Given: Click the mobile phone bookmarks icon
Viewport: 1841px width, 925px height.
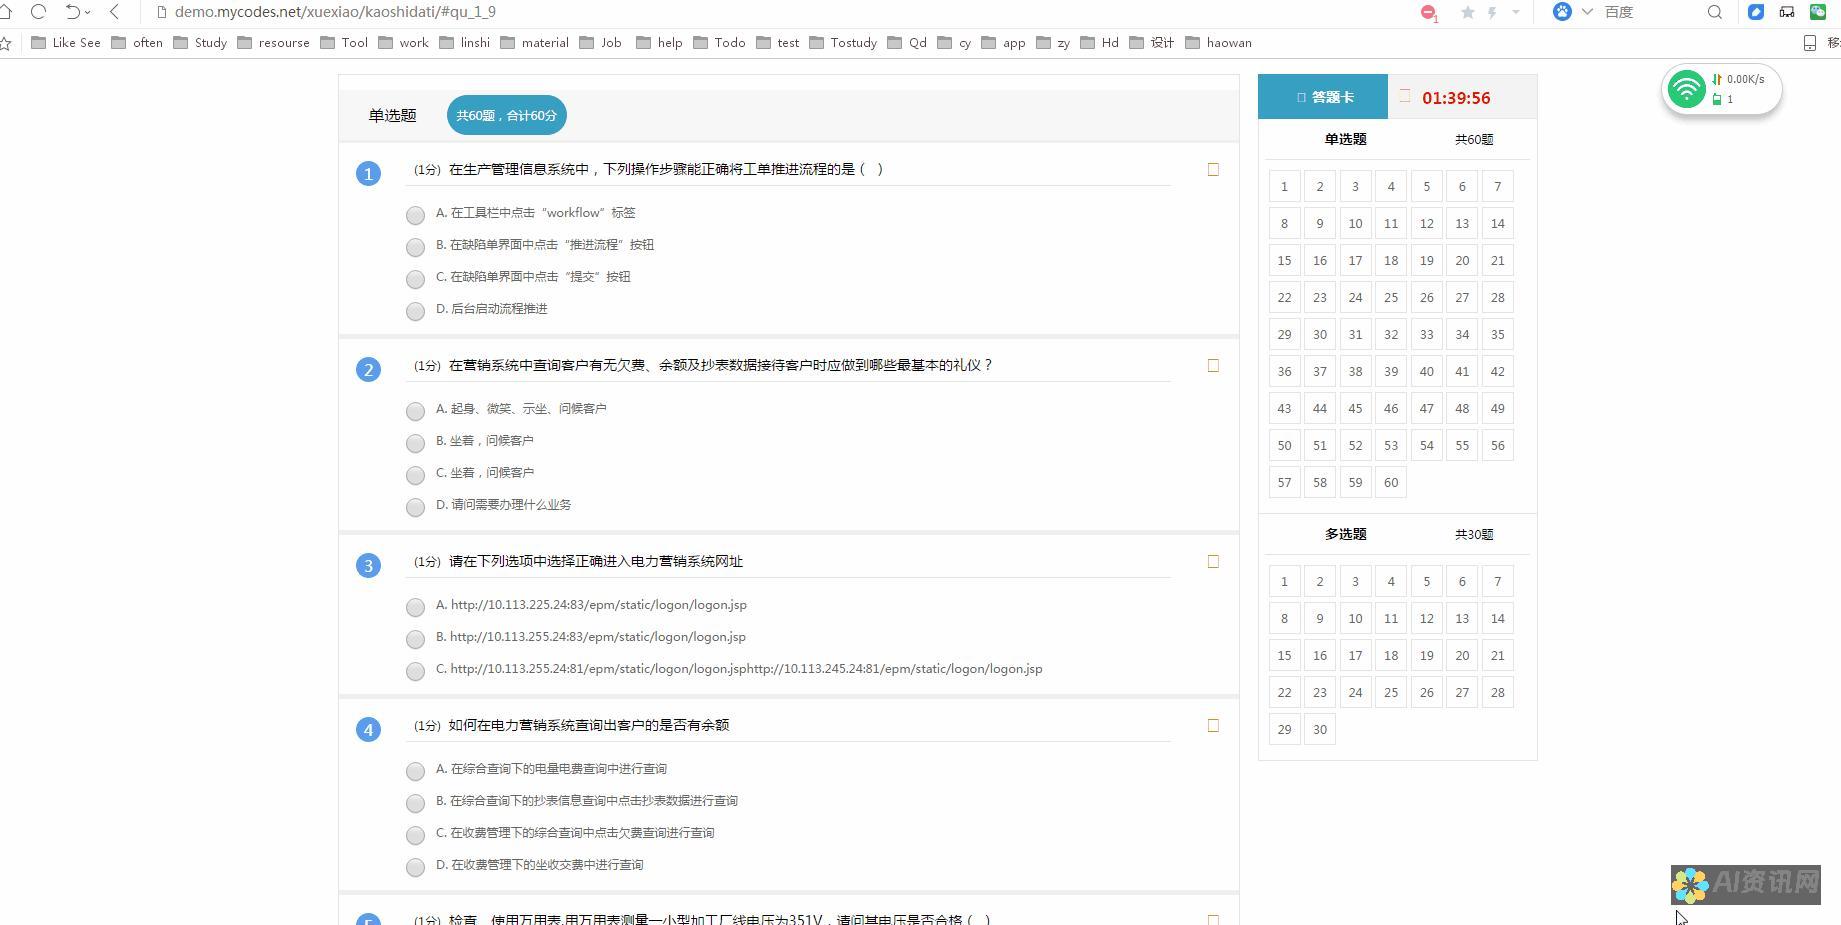Looking at the screenshot, I should pos(1809,43).
